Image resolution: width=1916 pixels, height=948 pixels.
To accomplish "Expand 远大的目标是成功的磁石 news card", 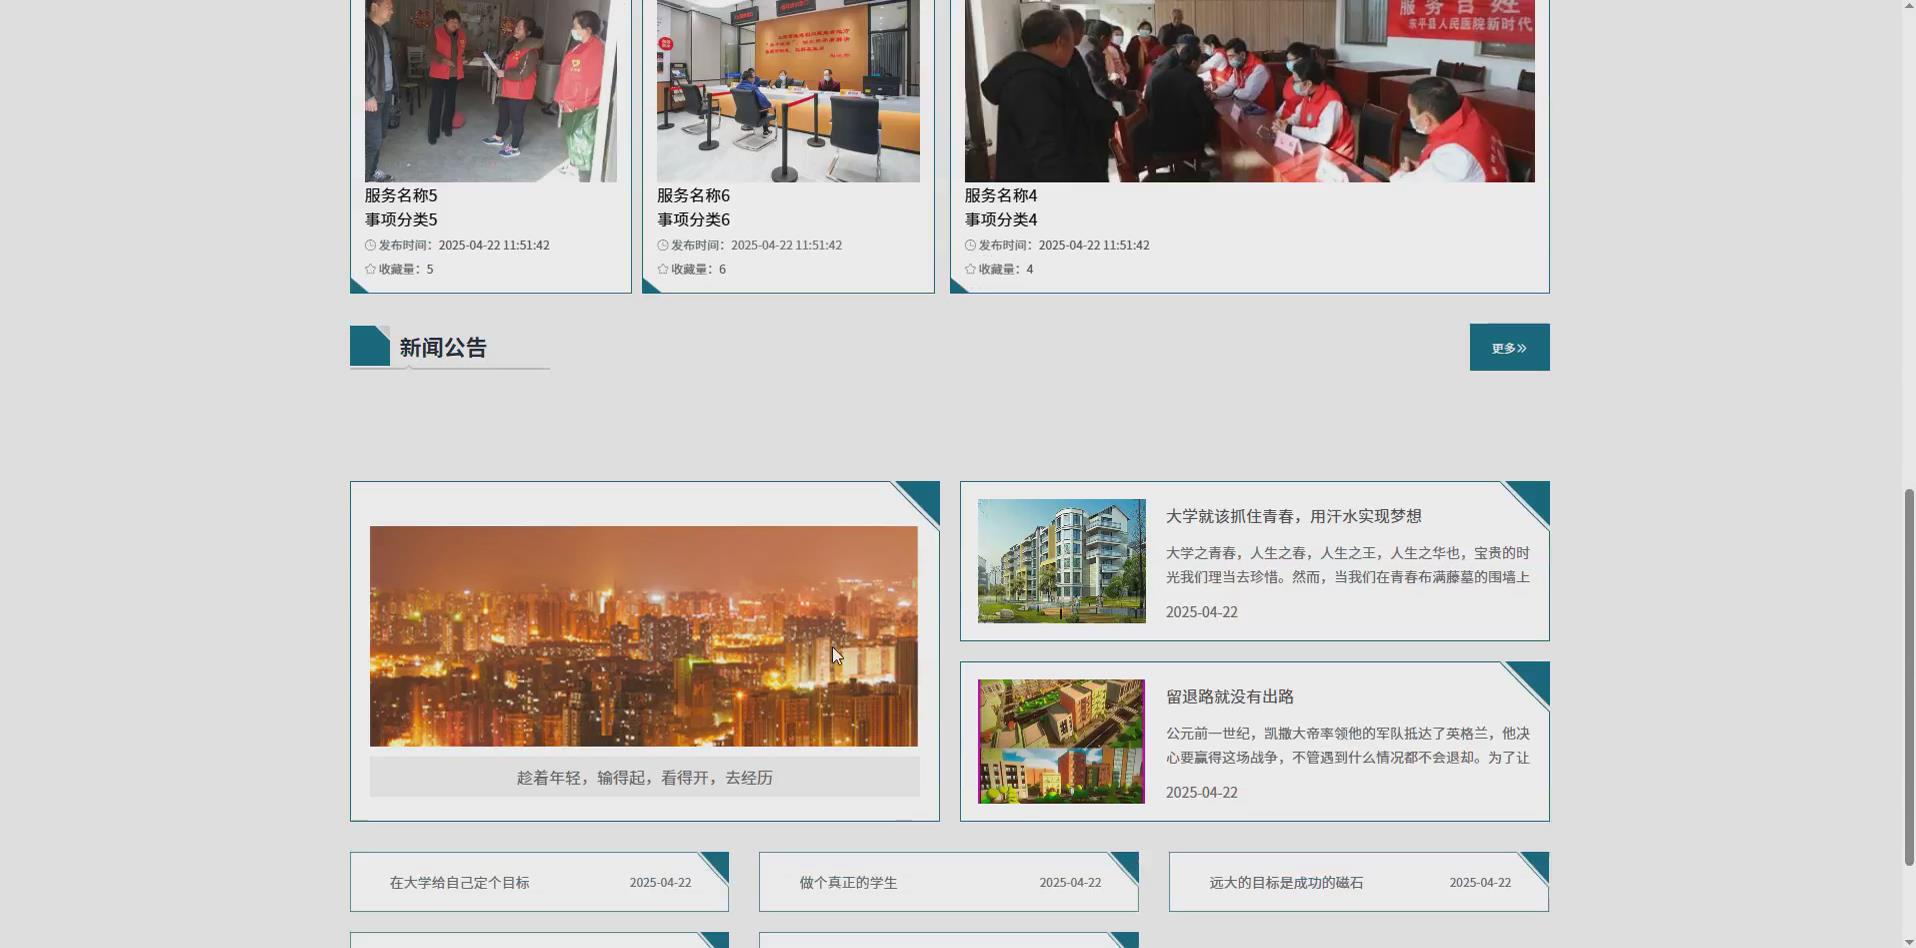I will pos(1358,882).
